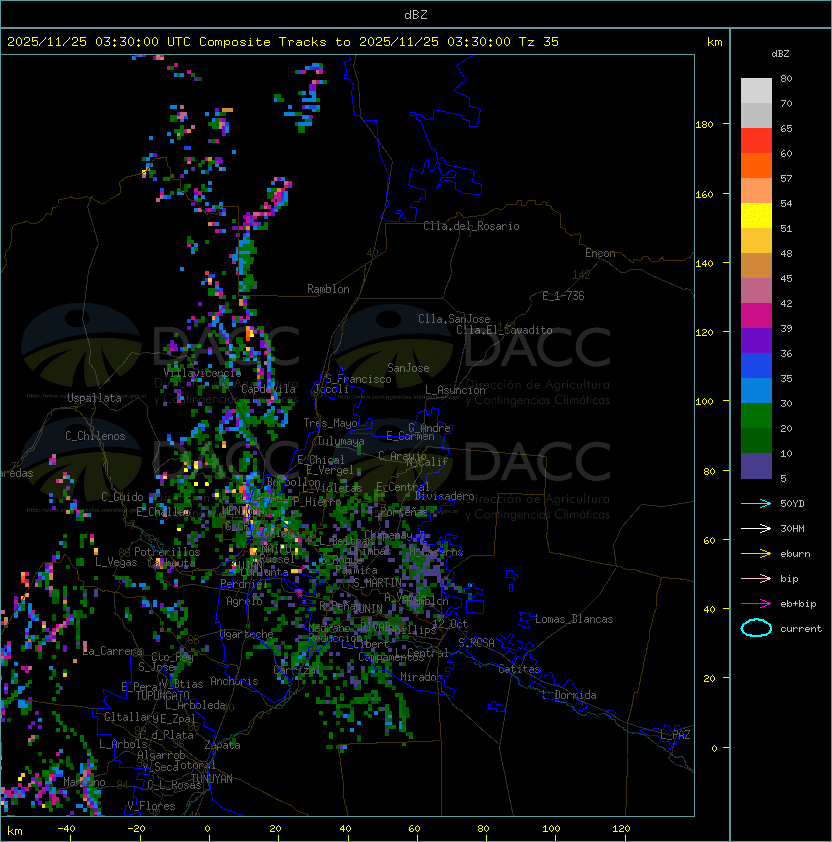This screenshot has width=832, height=842.
Task: Select the TUNUYAN map label
Action: tap(212, 779)
